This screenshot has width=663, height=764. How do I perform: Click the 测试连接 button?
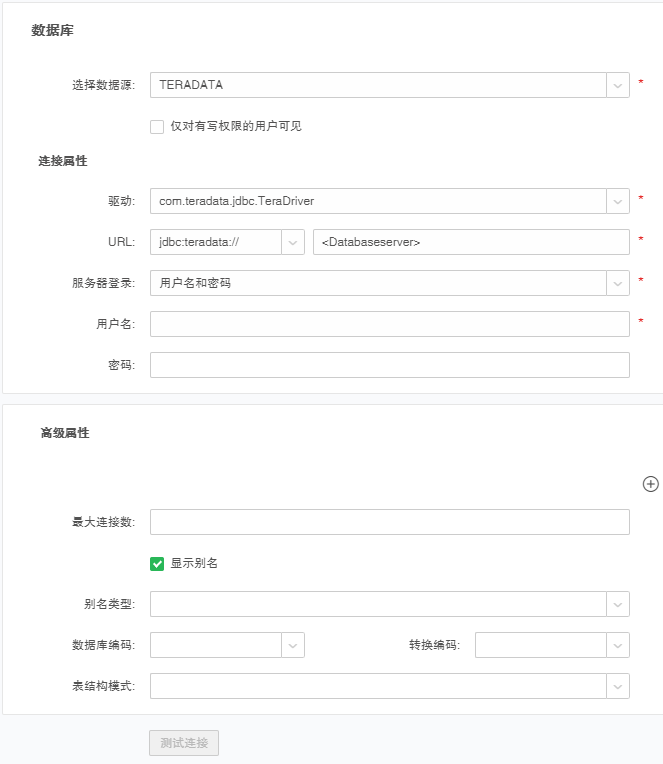click(184, 743)
